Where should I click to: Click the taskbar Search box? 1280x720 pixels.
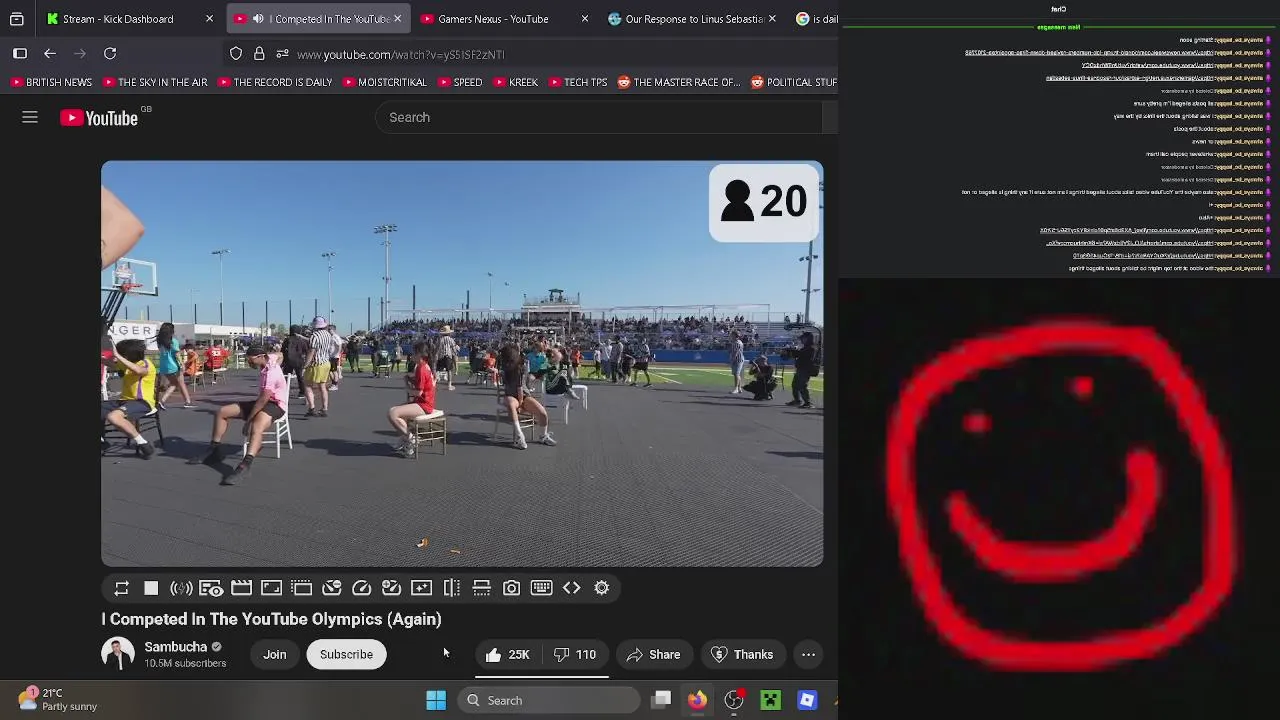coord(548,700)
